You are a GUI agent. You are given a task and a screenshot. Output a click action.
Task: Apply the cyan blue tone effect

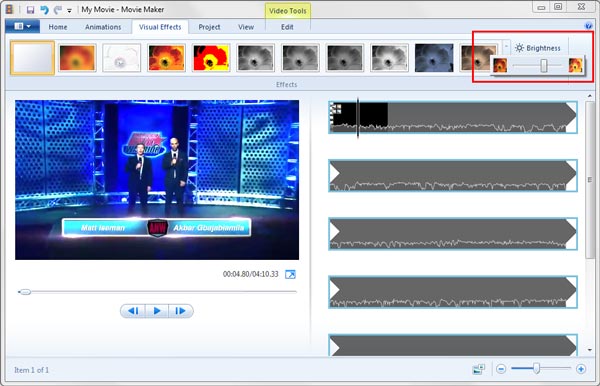[x=434, y=58]
